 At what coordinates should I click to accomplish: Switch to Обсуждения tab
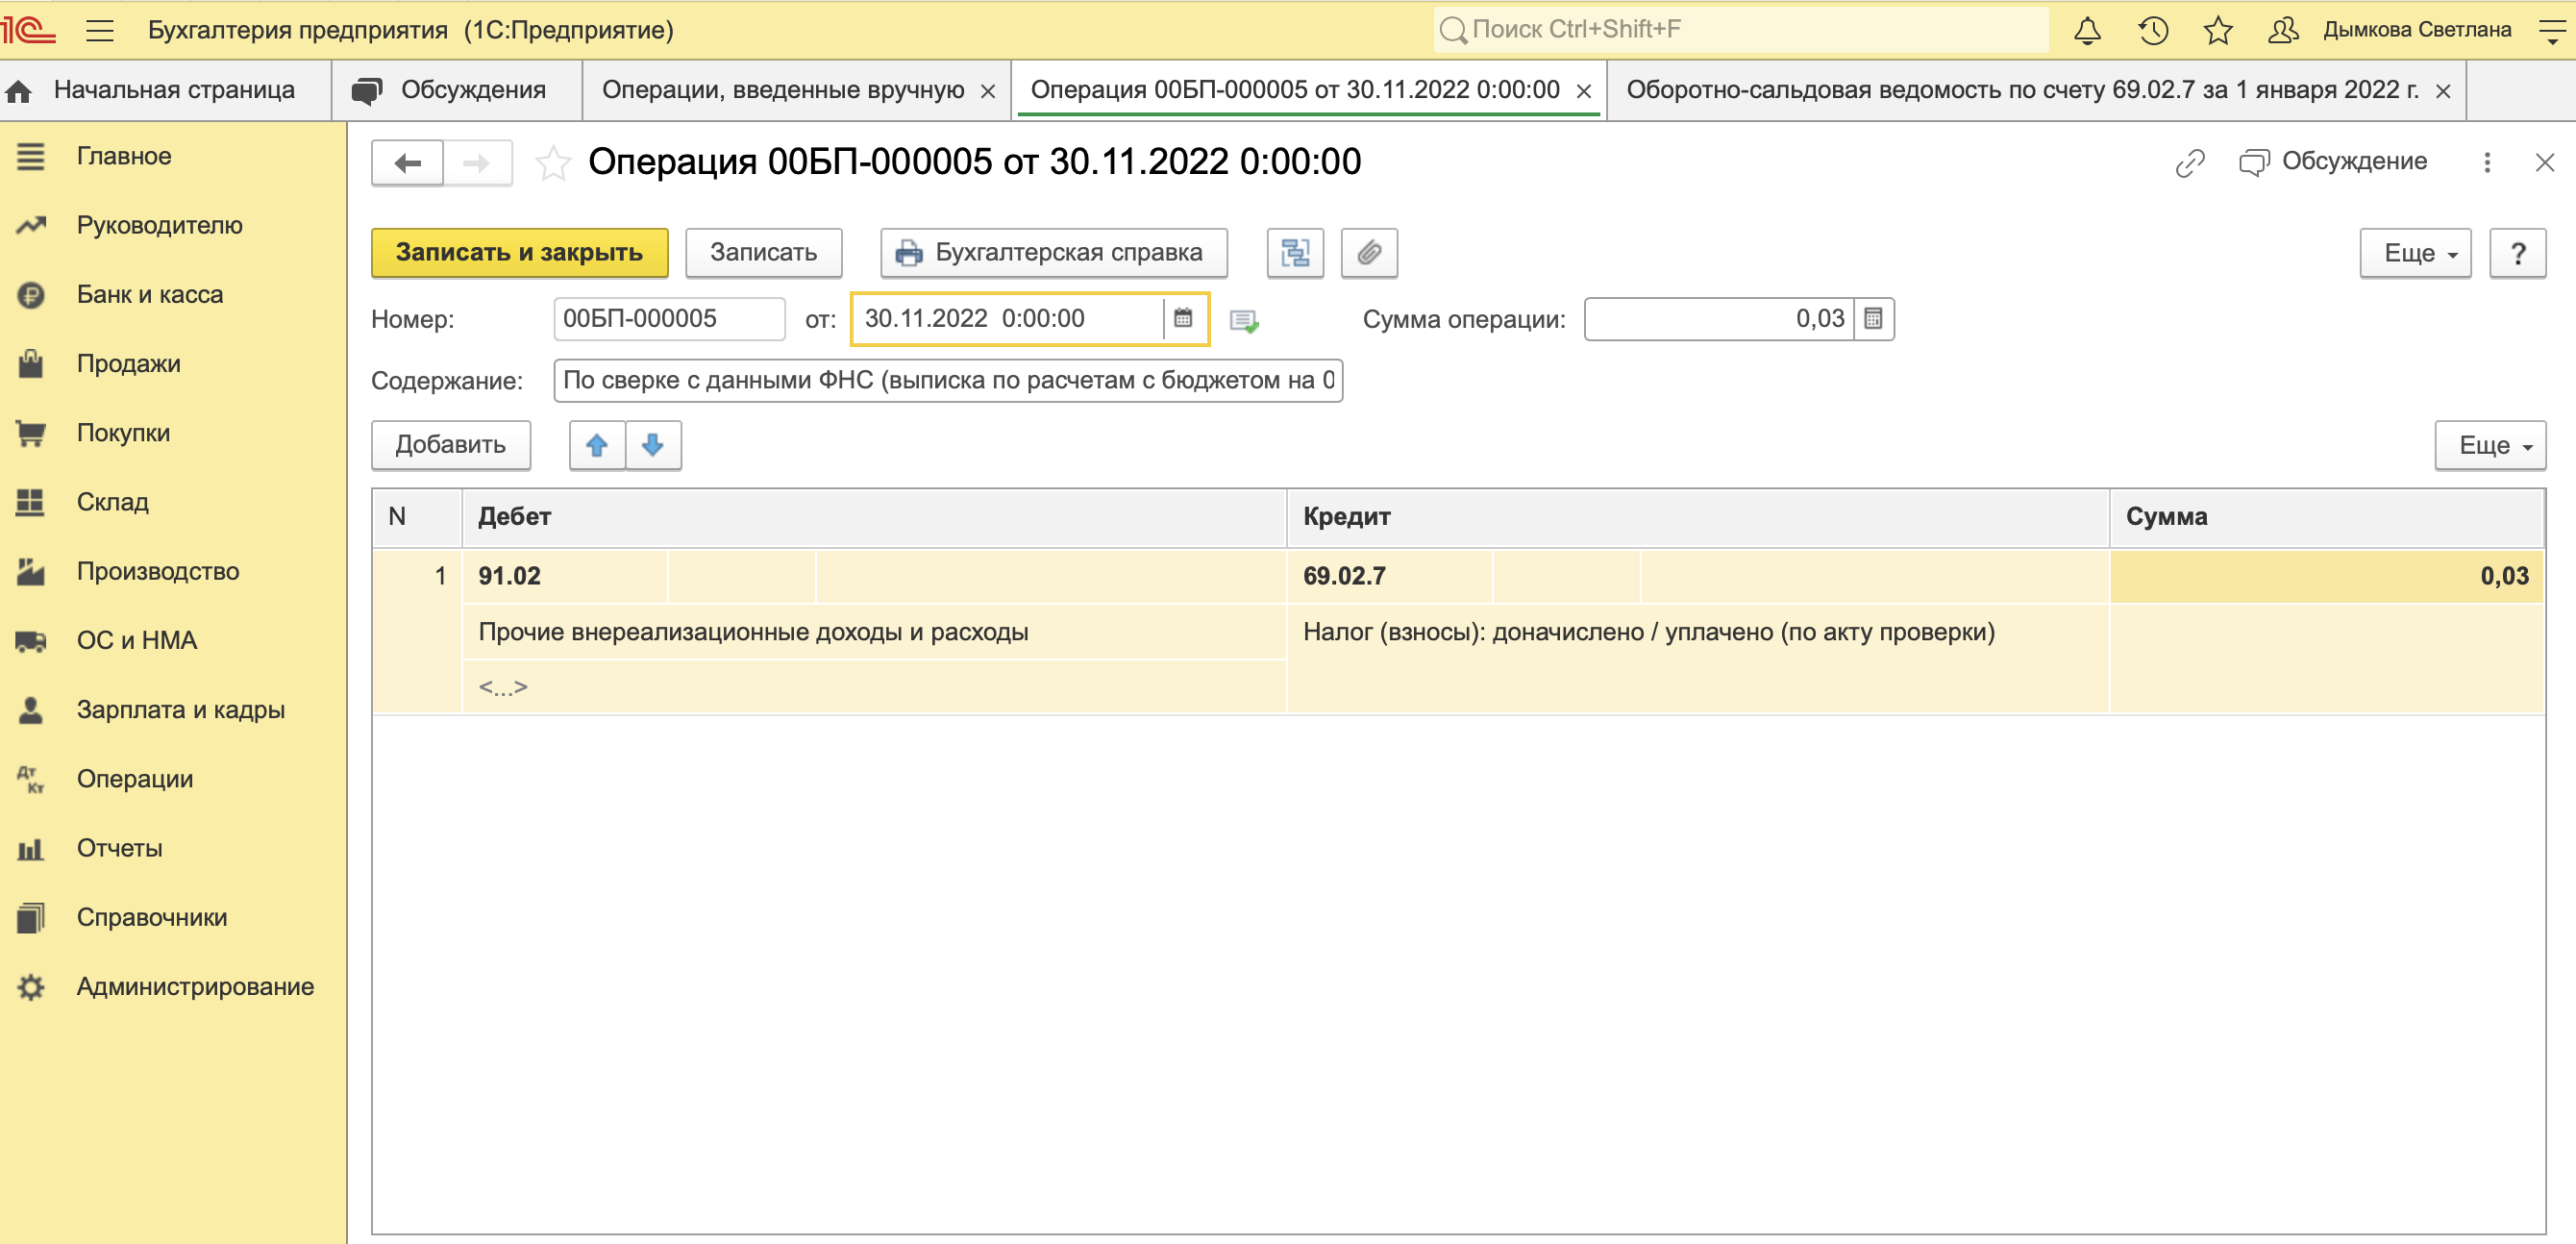(456, 90)
